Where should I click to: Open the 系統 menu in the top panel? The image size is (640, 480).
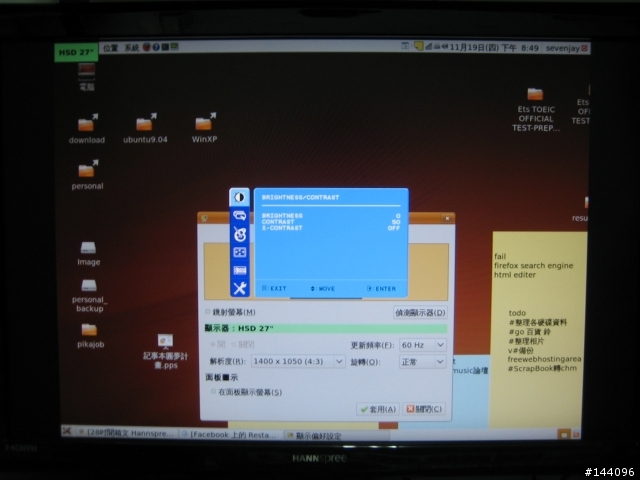[131, 48]
